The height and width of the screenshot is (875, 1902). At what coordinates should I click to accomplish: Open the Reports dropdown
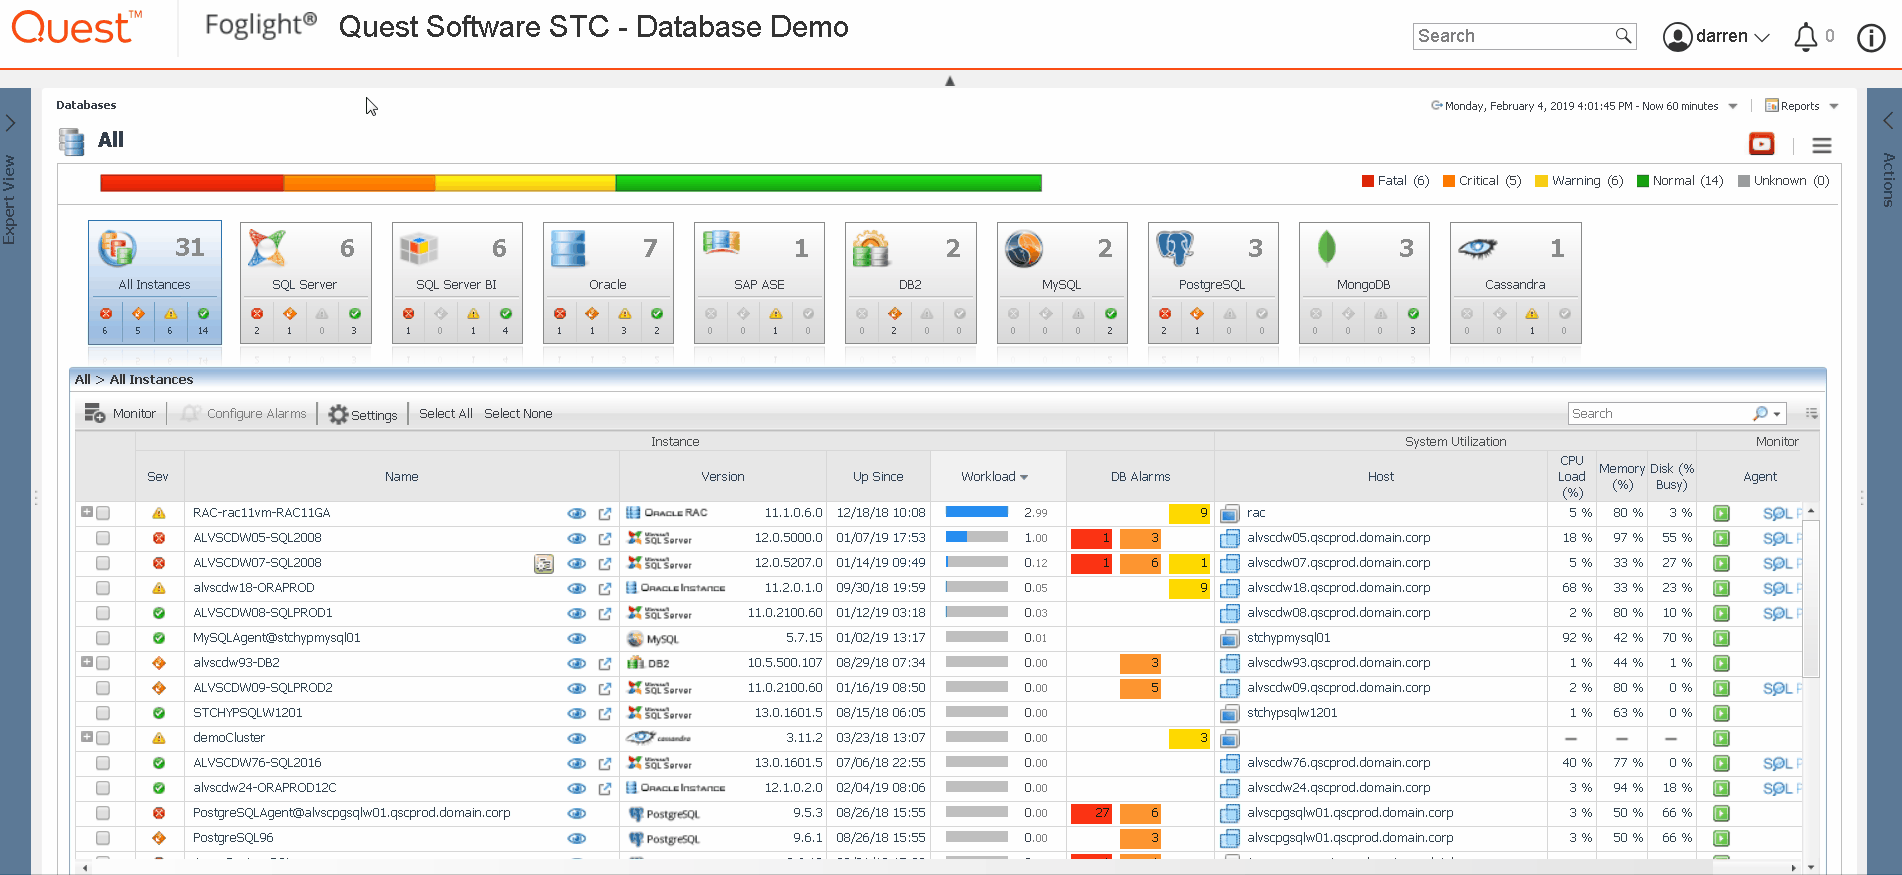(1801, 106)
